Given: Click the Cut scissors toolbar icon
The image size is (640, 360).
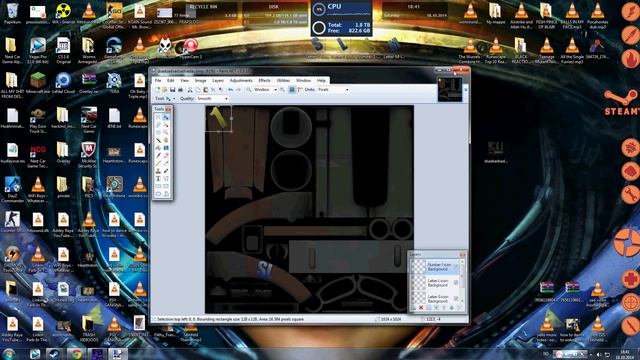Looking at the screenshot, I should [190, 89].
